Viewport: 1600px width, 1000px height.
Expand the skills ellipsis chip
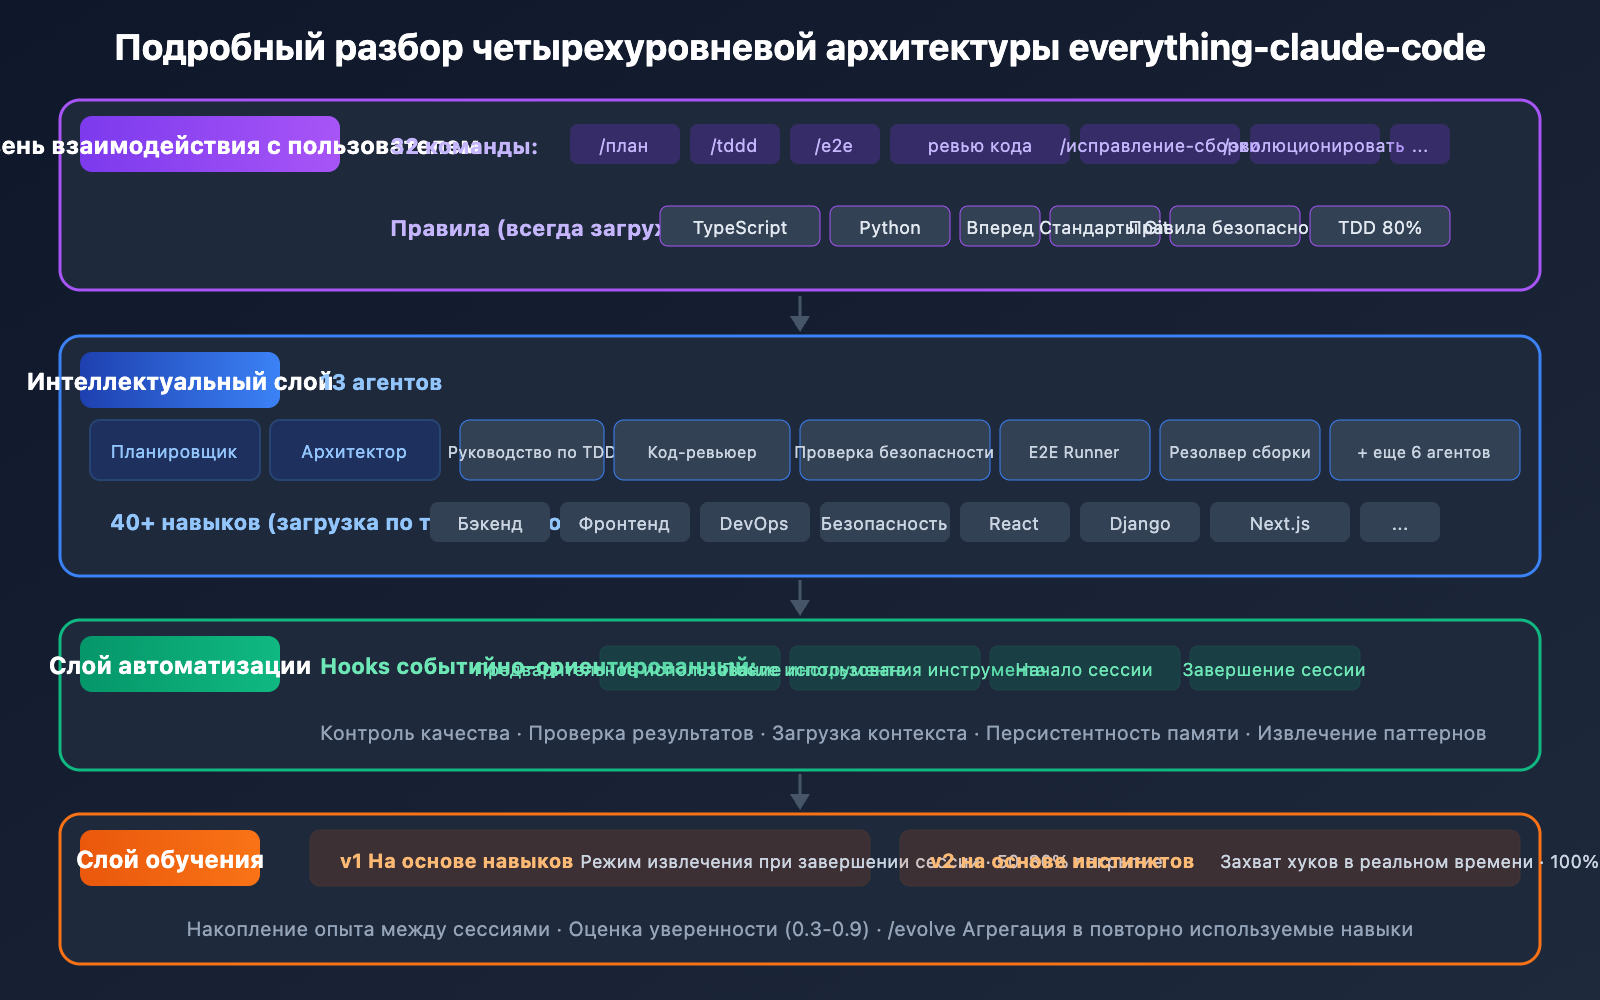pos(1399,522)
